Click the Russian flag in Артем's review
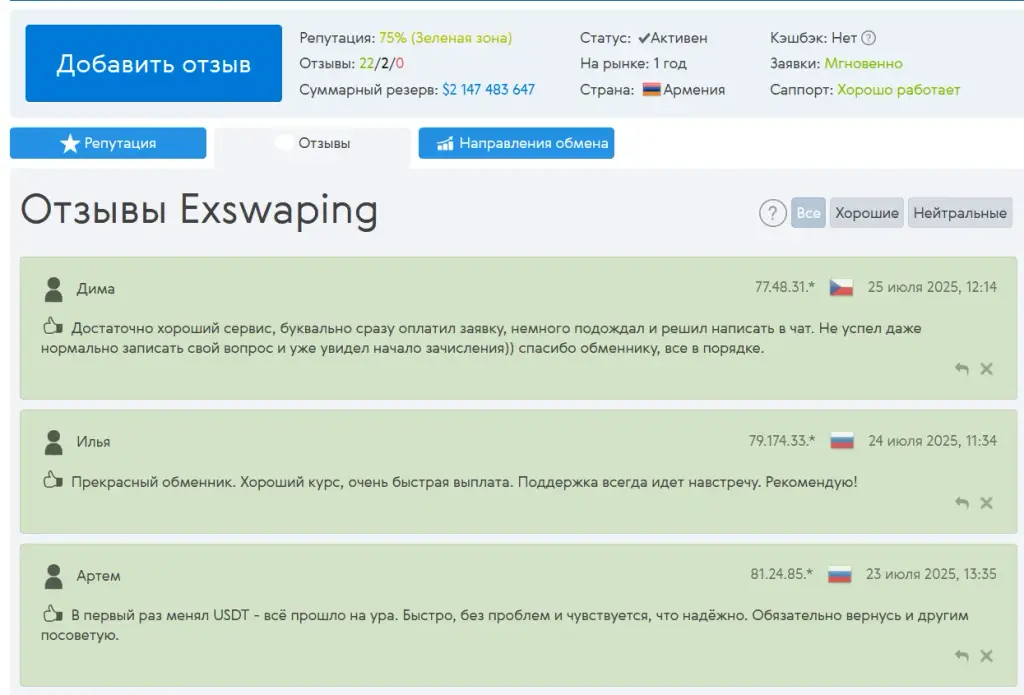This screenshot has height=695, width=1024. coord(839,575)
